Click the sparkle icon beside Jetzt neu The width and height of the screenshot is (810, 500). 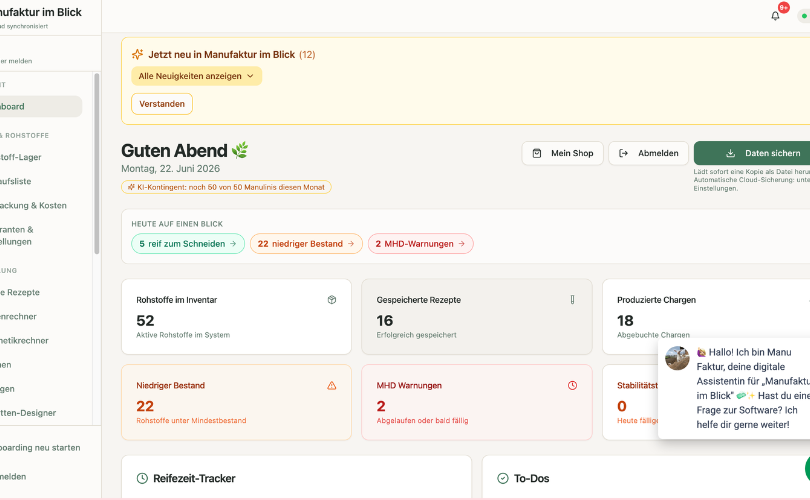[x=137, y=54]
